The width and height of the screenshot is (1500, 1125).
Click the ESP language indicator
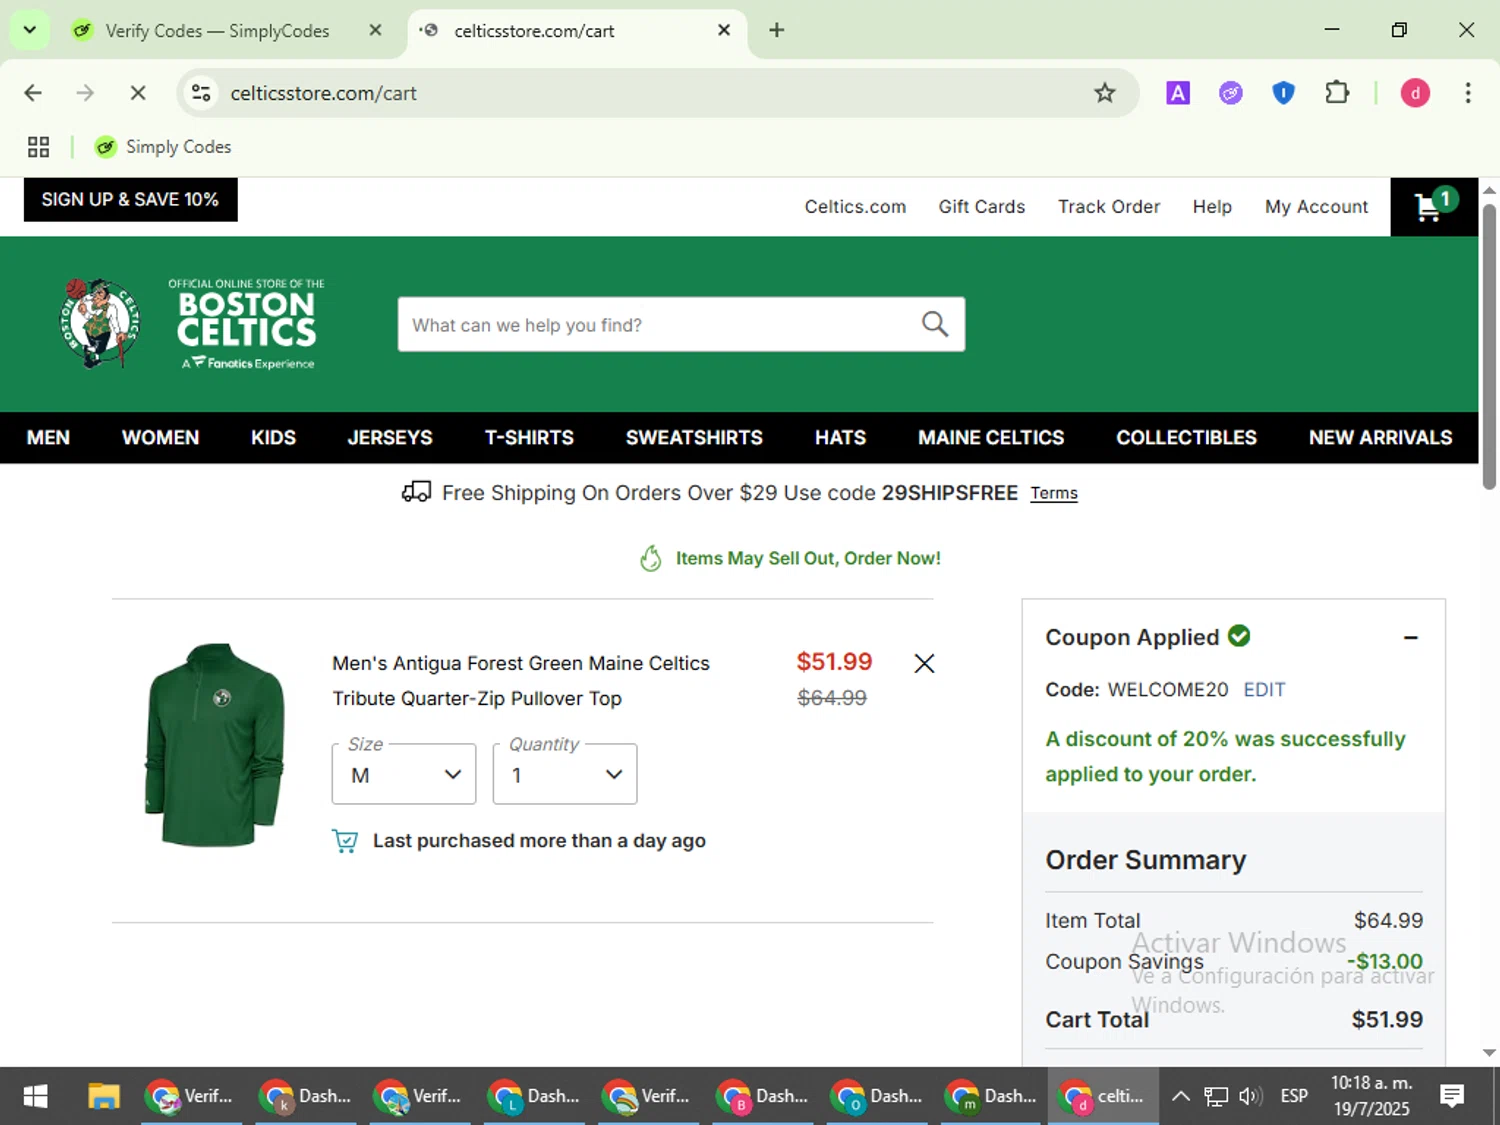coord(1294,1096)
